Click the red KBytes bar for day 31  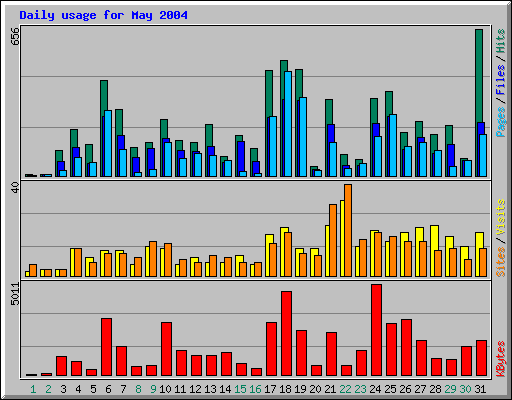coord(482,358)
